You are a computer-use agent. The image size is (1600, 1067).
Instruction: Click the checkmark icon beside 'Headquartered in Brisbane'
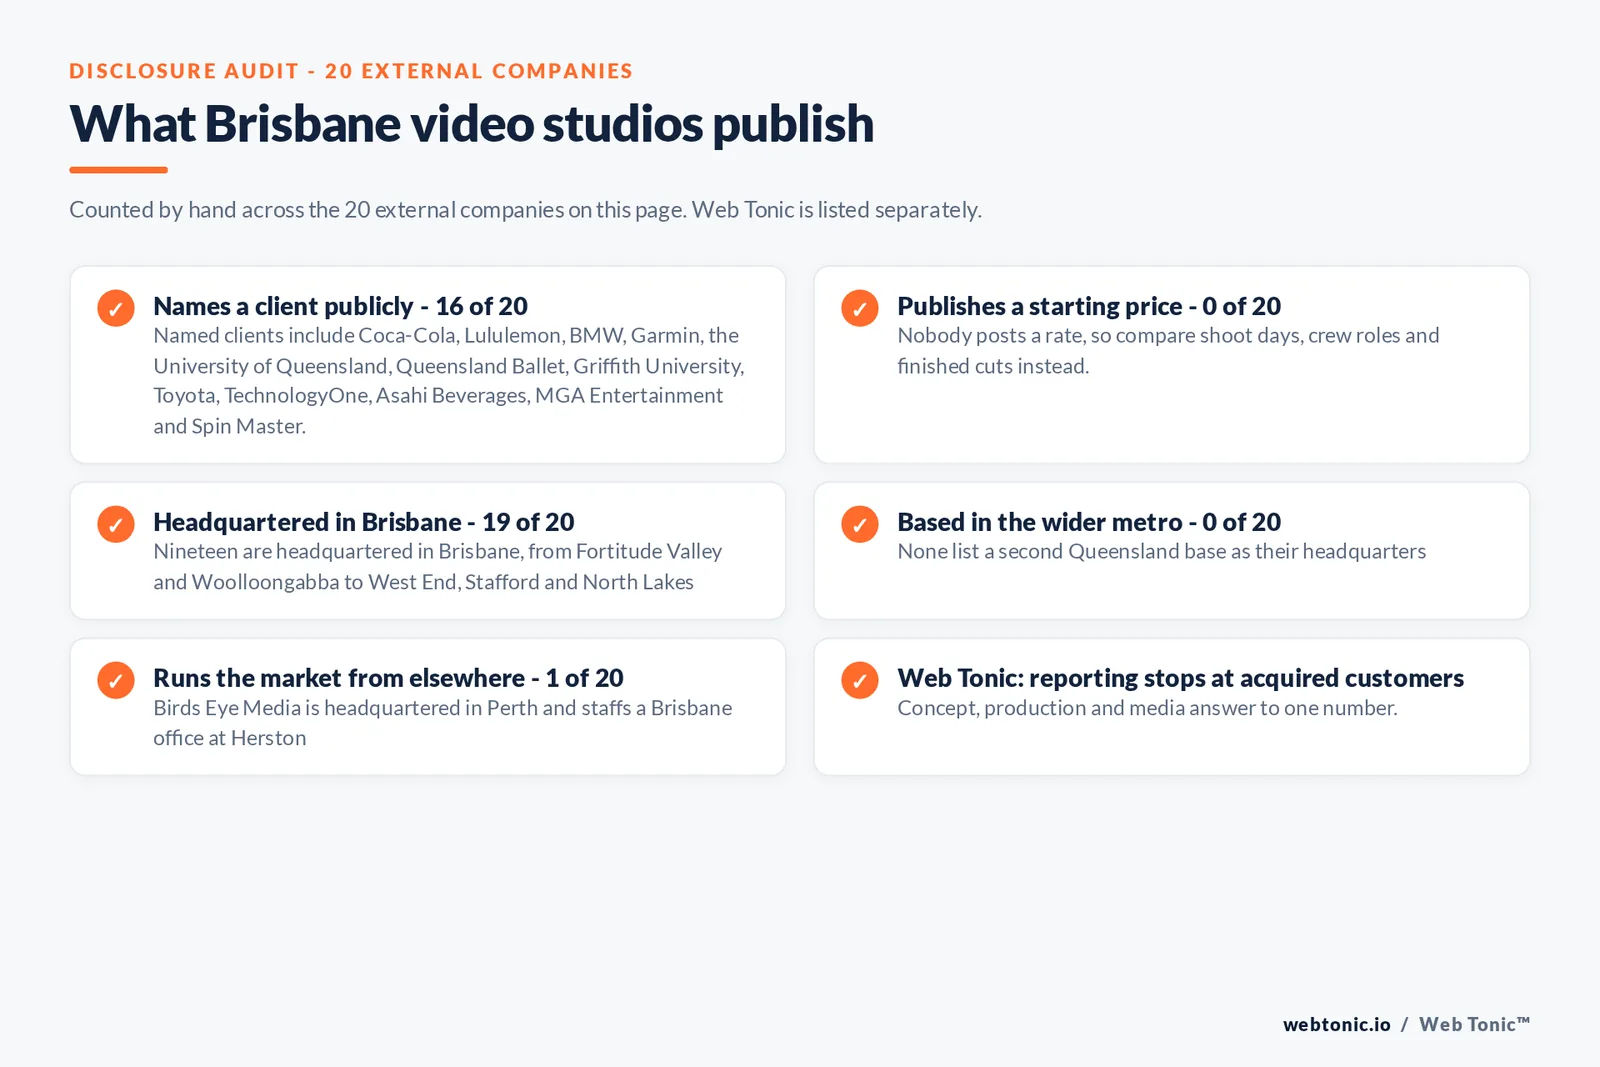116,524
